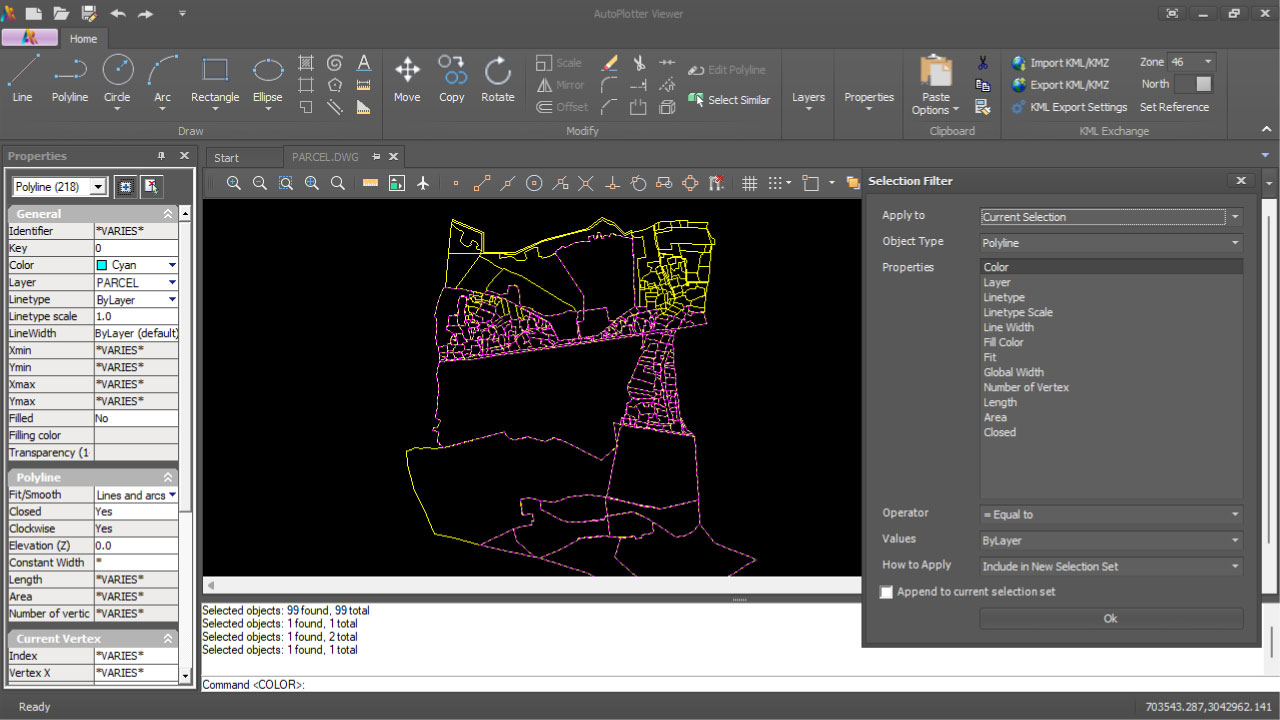Collapse the General properties section
This screenshot has width=1280, height=720.
point(168,214)
